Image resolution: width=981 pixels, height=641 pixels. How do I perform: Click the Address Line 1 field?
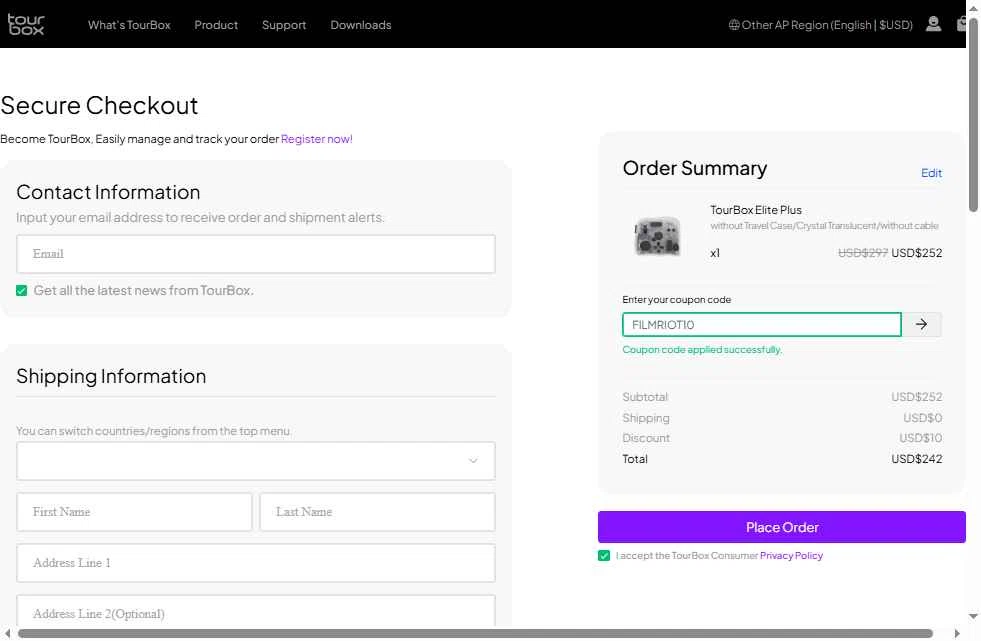[256, 563]
